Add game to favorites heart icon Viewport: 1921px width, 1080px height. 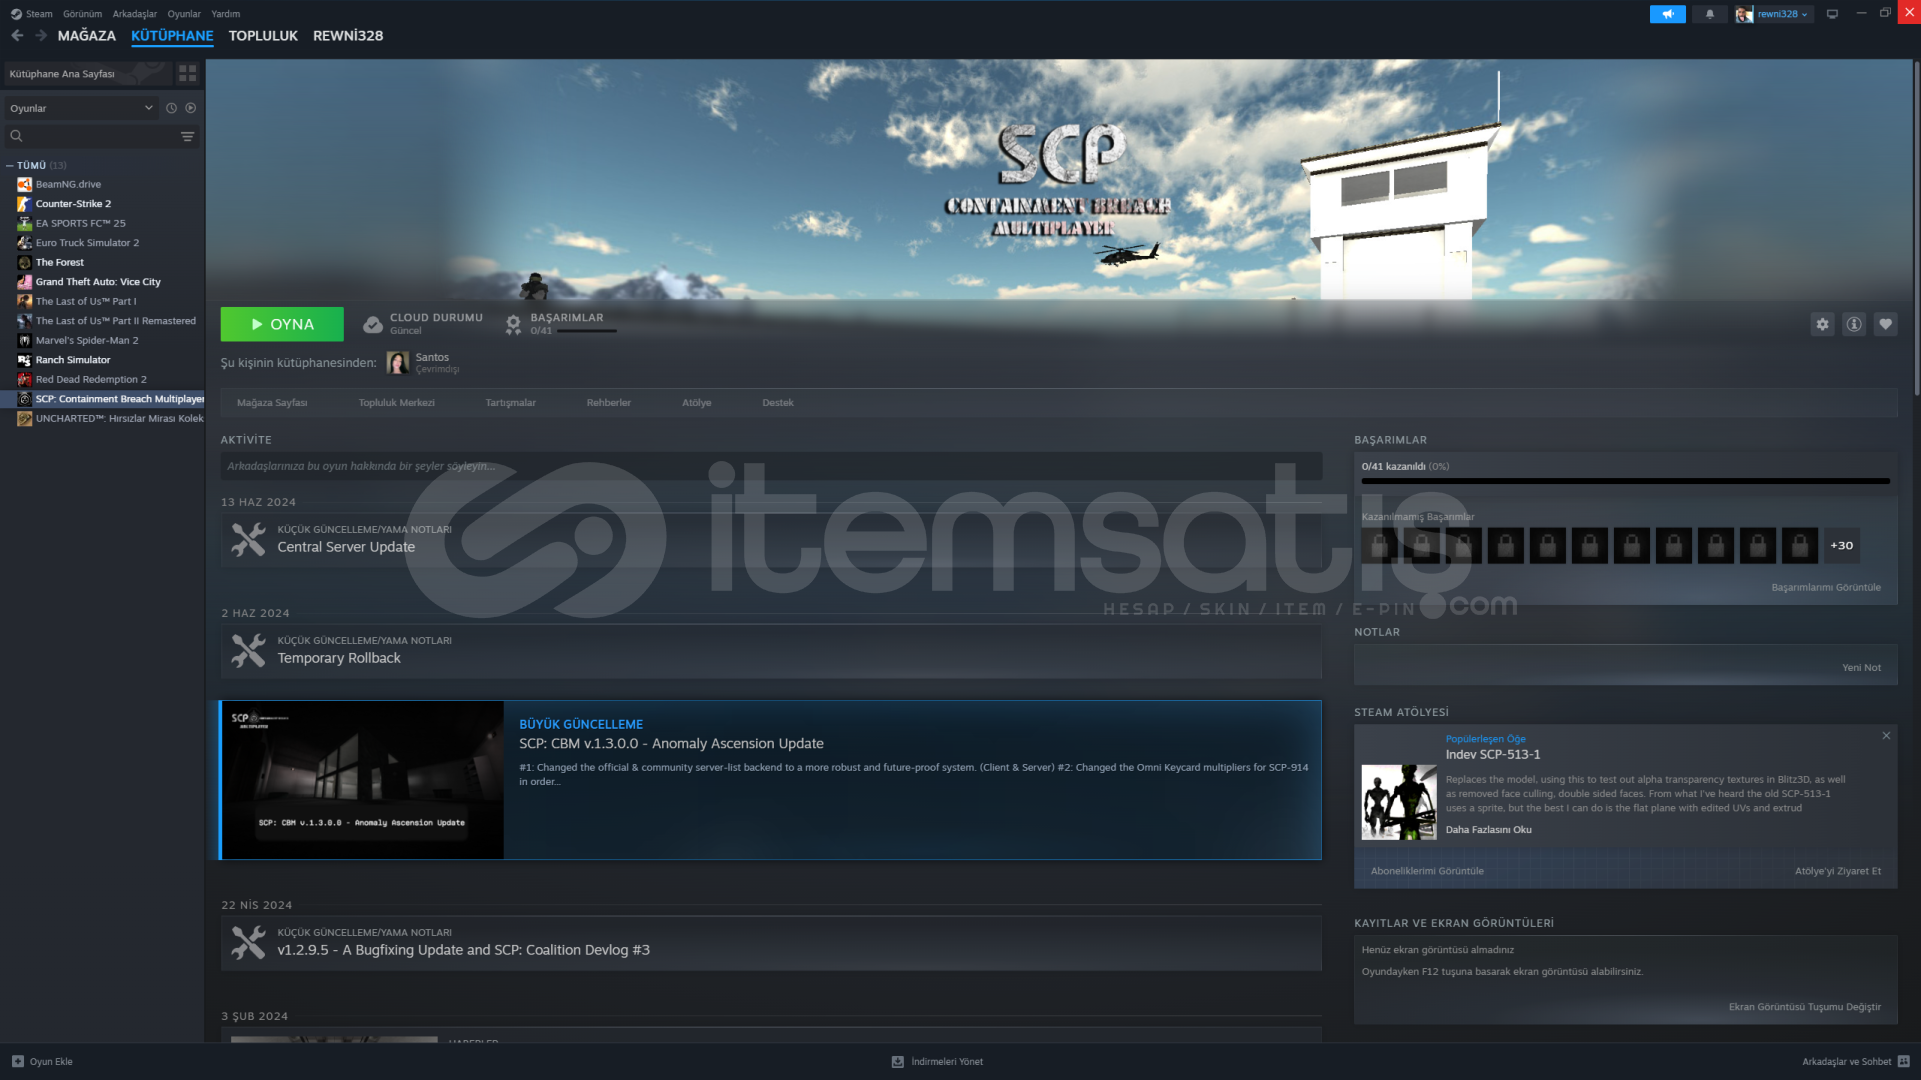(x=1885, y=324)
